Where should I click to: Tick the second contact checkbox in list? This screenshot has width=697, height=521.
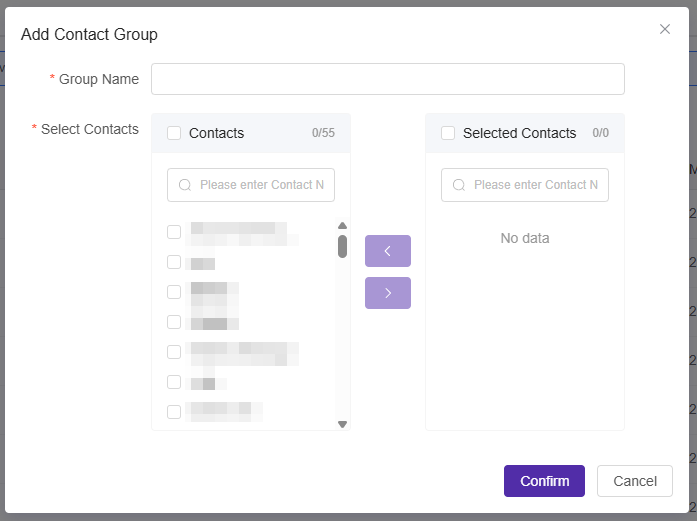174,262
